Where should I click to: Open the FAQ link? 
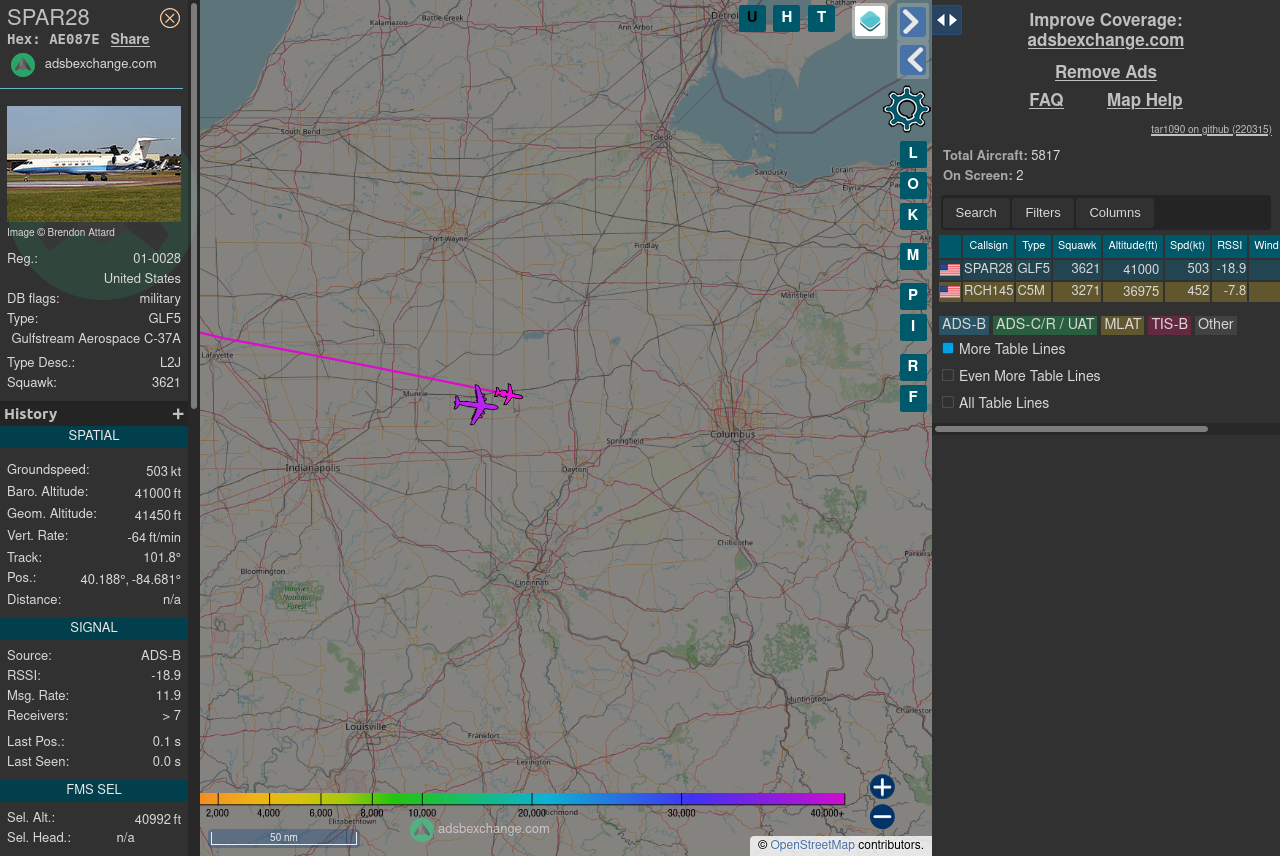click(1047, 101)
